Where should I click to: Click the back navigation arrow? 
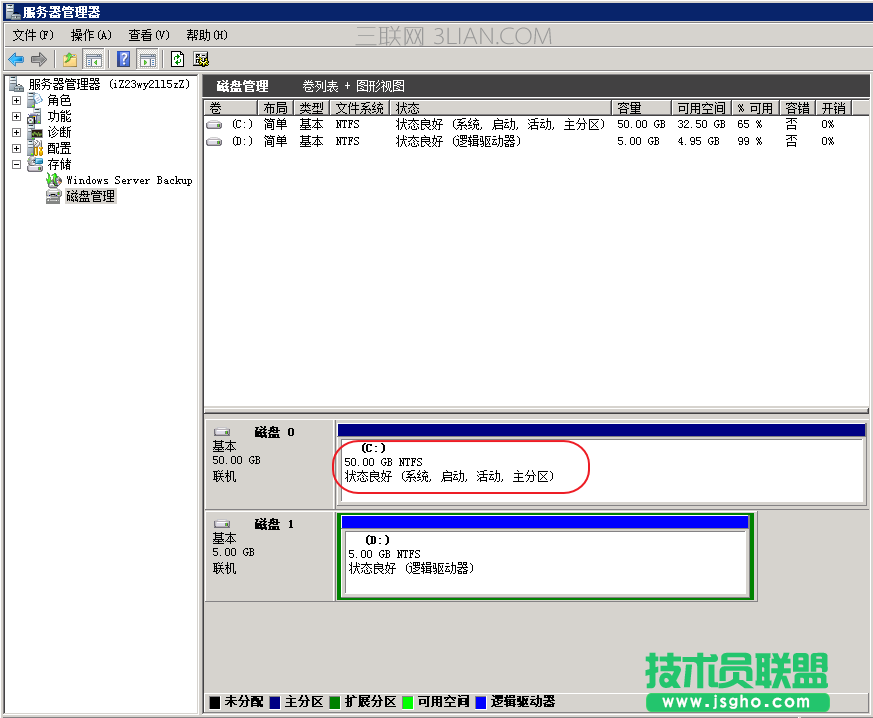[17, 59]
